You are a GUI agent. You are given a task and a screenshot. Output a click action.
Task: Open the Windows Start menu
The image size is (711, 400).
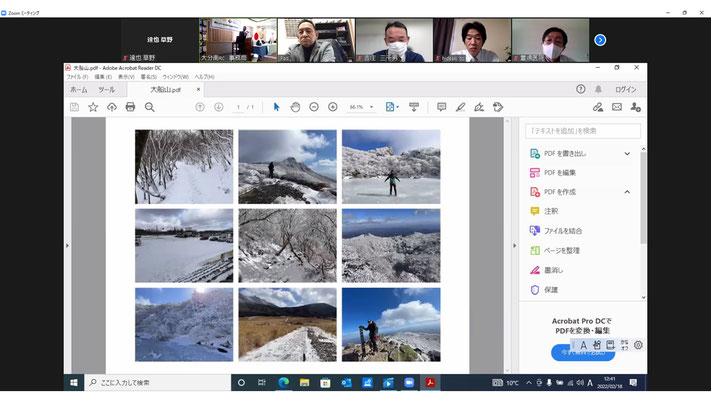[74, 383]
